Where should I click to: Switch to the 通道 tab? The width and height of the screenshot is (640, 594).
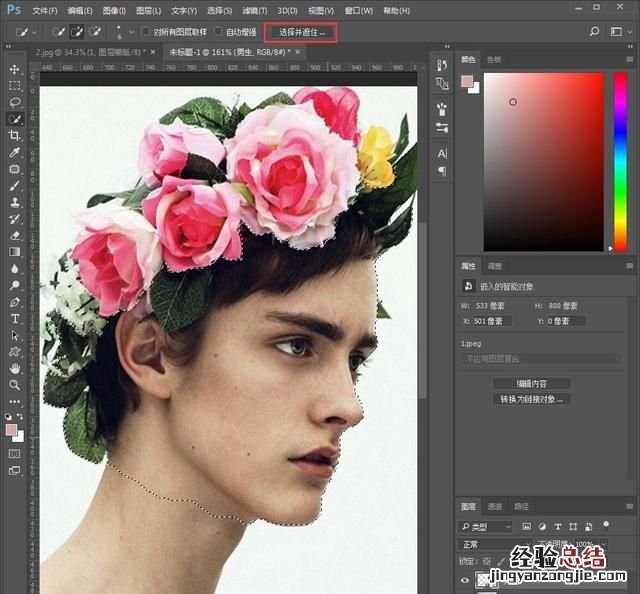coord(494,507)
